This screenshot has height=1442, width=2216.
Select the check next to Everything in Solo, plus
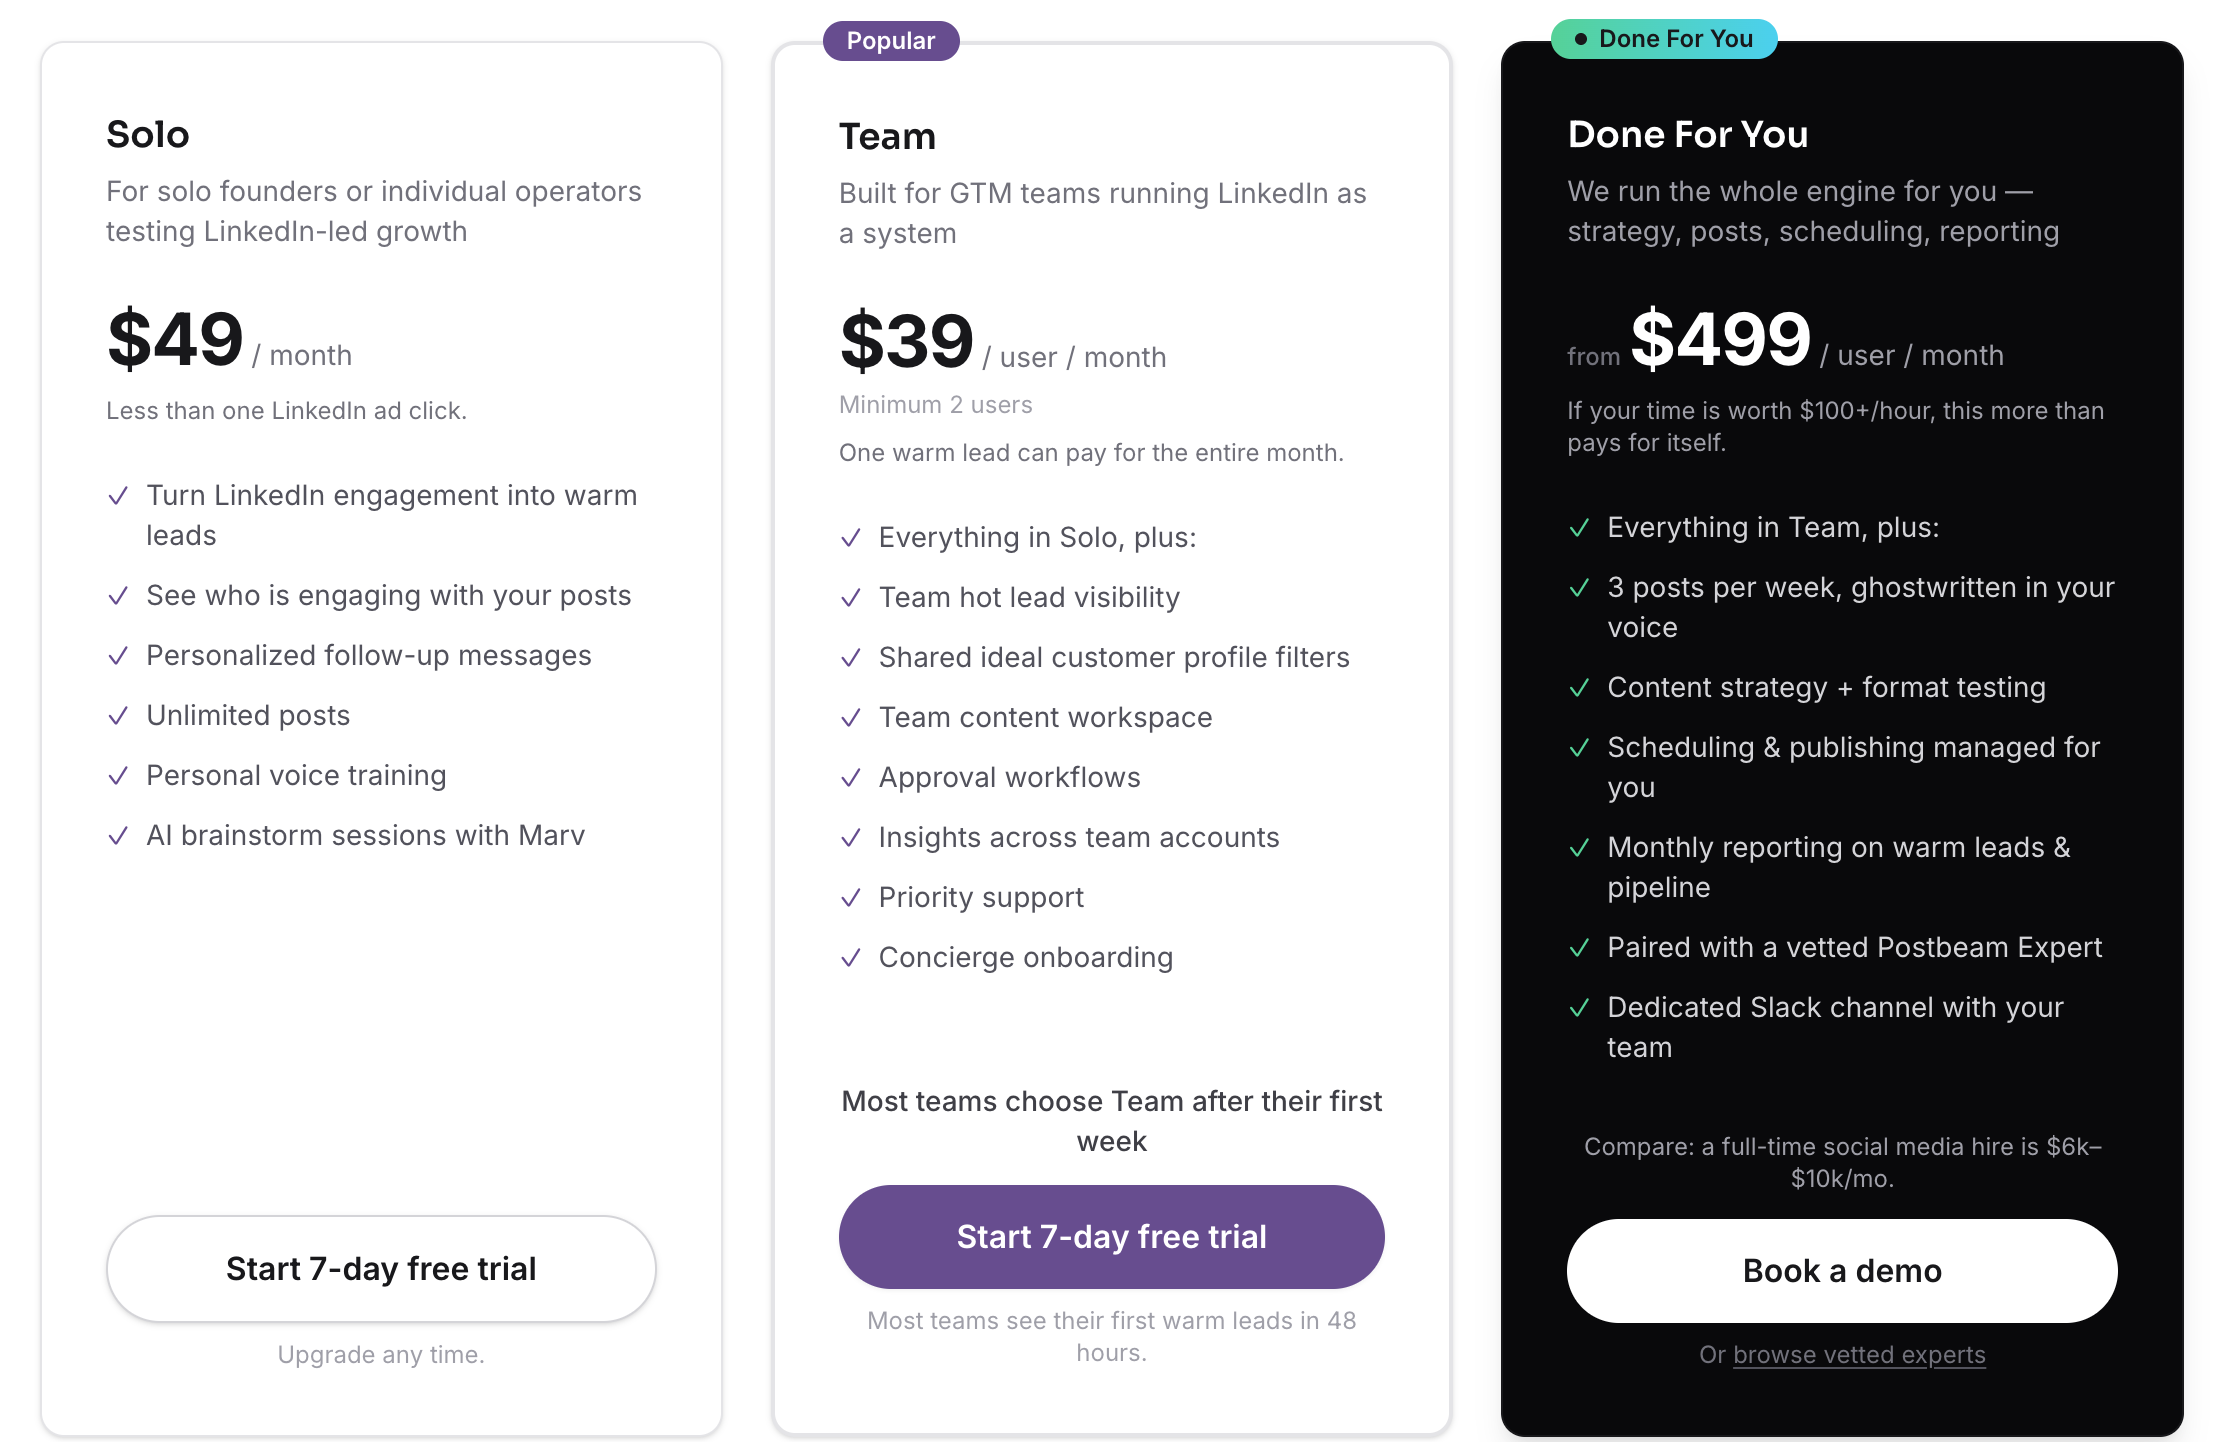852,537
